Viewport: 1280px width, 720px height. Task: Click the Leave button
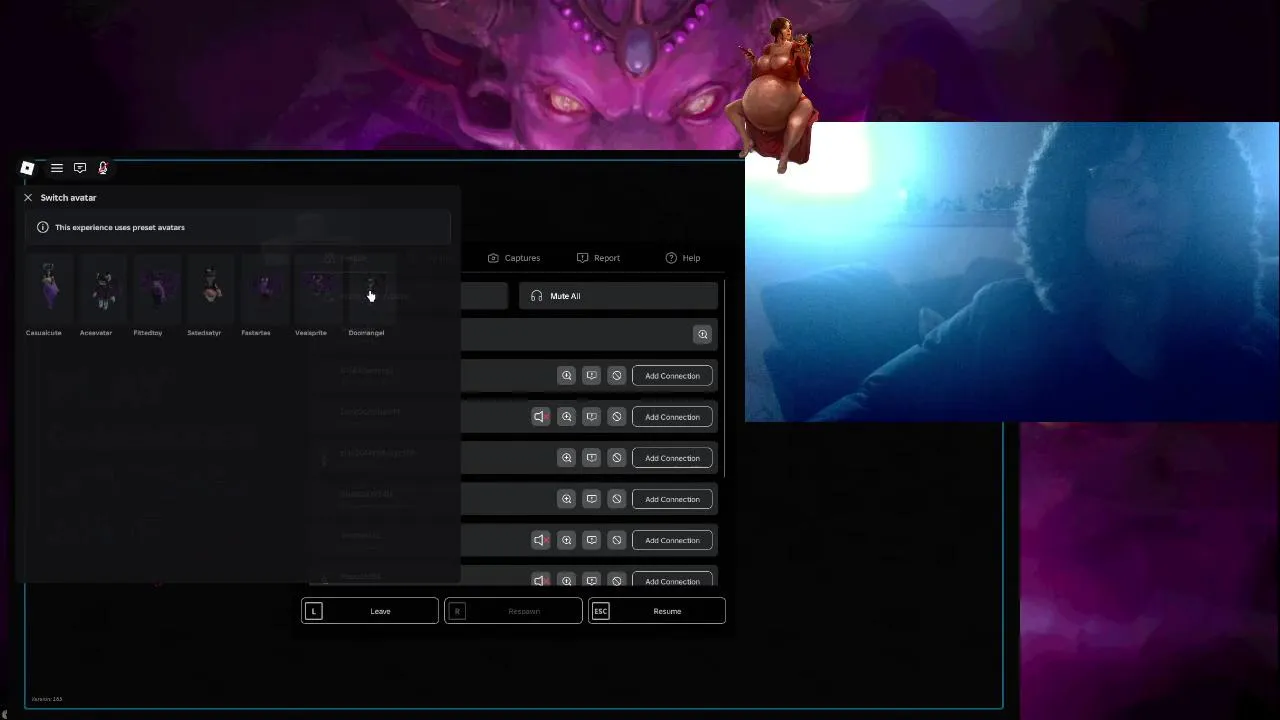point(370,611)
